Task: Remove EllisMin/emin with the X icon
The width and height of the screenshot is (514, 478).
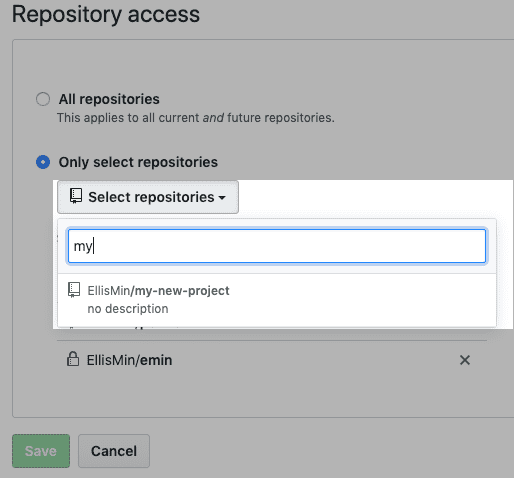Action: click(465, 360)
